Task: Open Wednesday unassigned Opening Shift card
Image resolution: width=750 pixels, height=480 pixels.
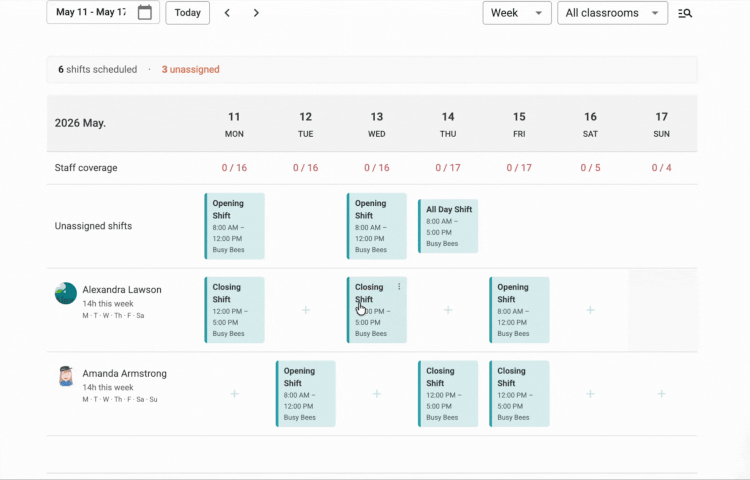Action: [377, 226]
